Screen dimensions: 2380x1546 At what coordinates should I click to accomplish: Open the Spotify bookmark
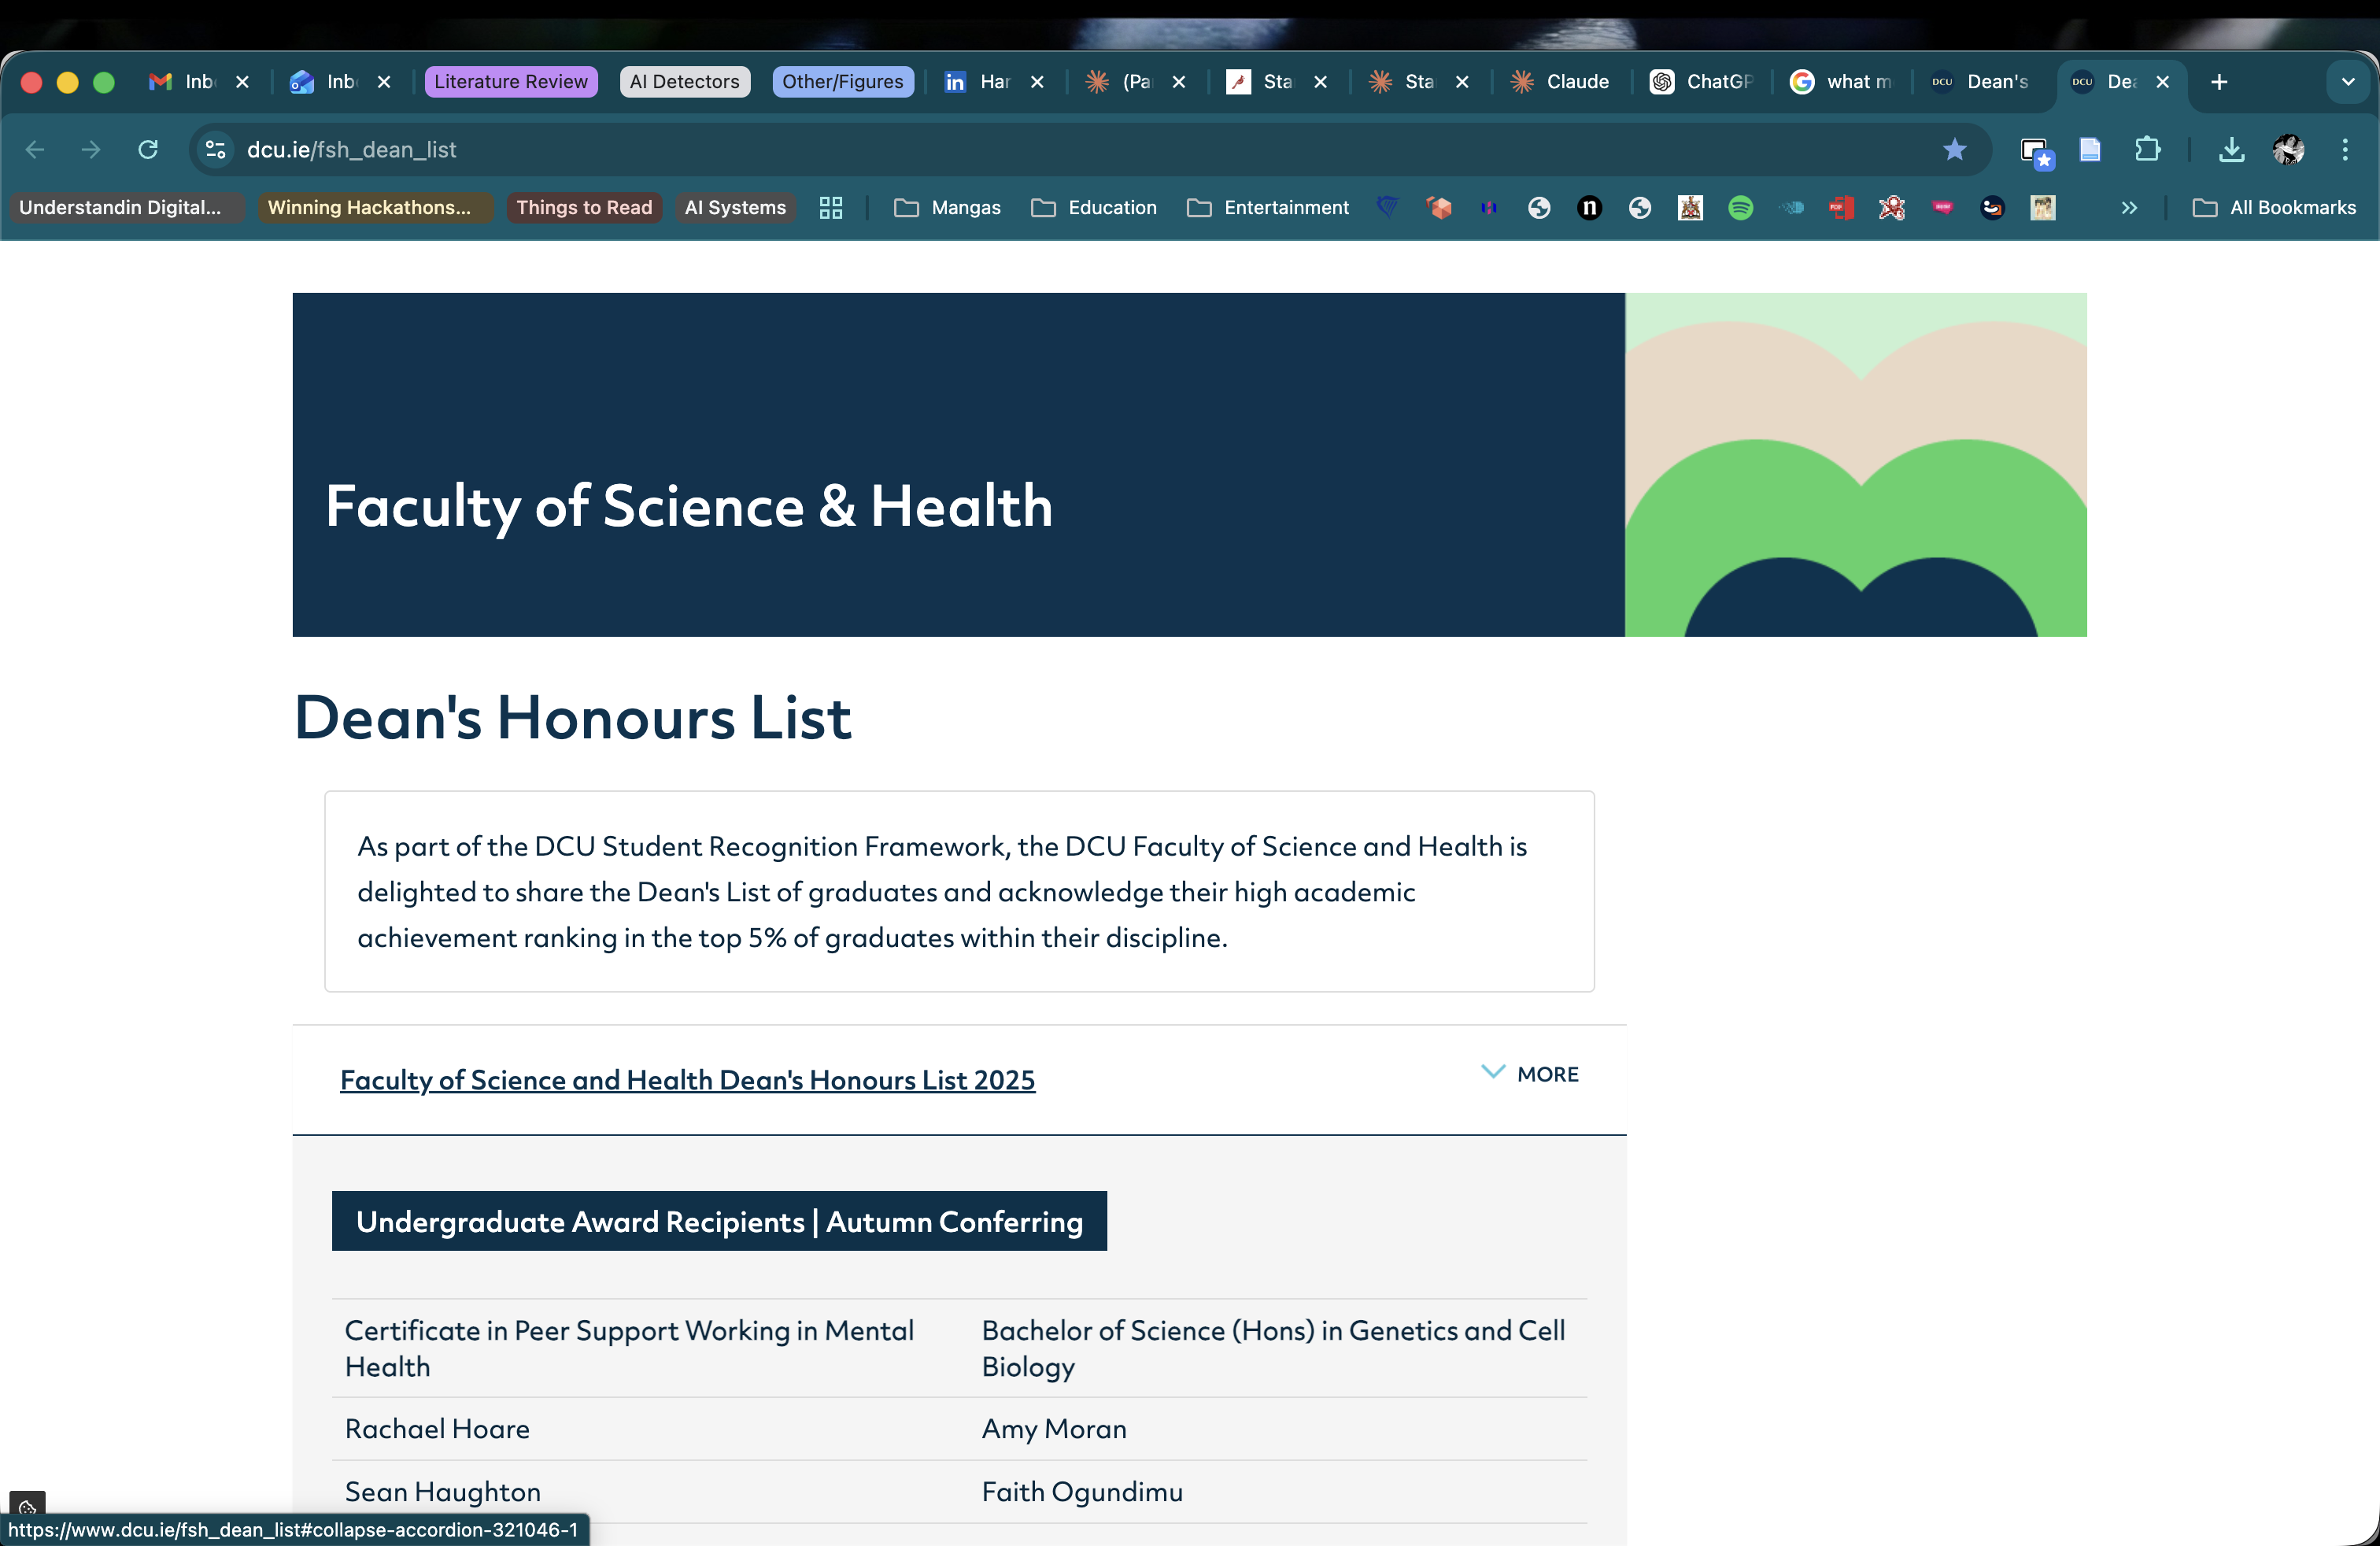click(1740, 208)
